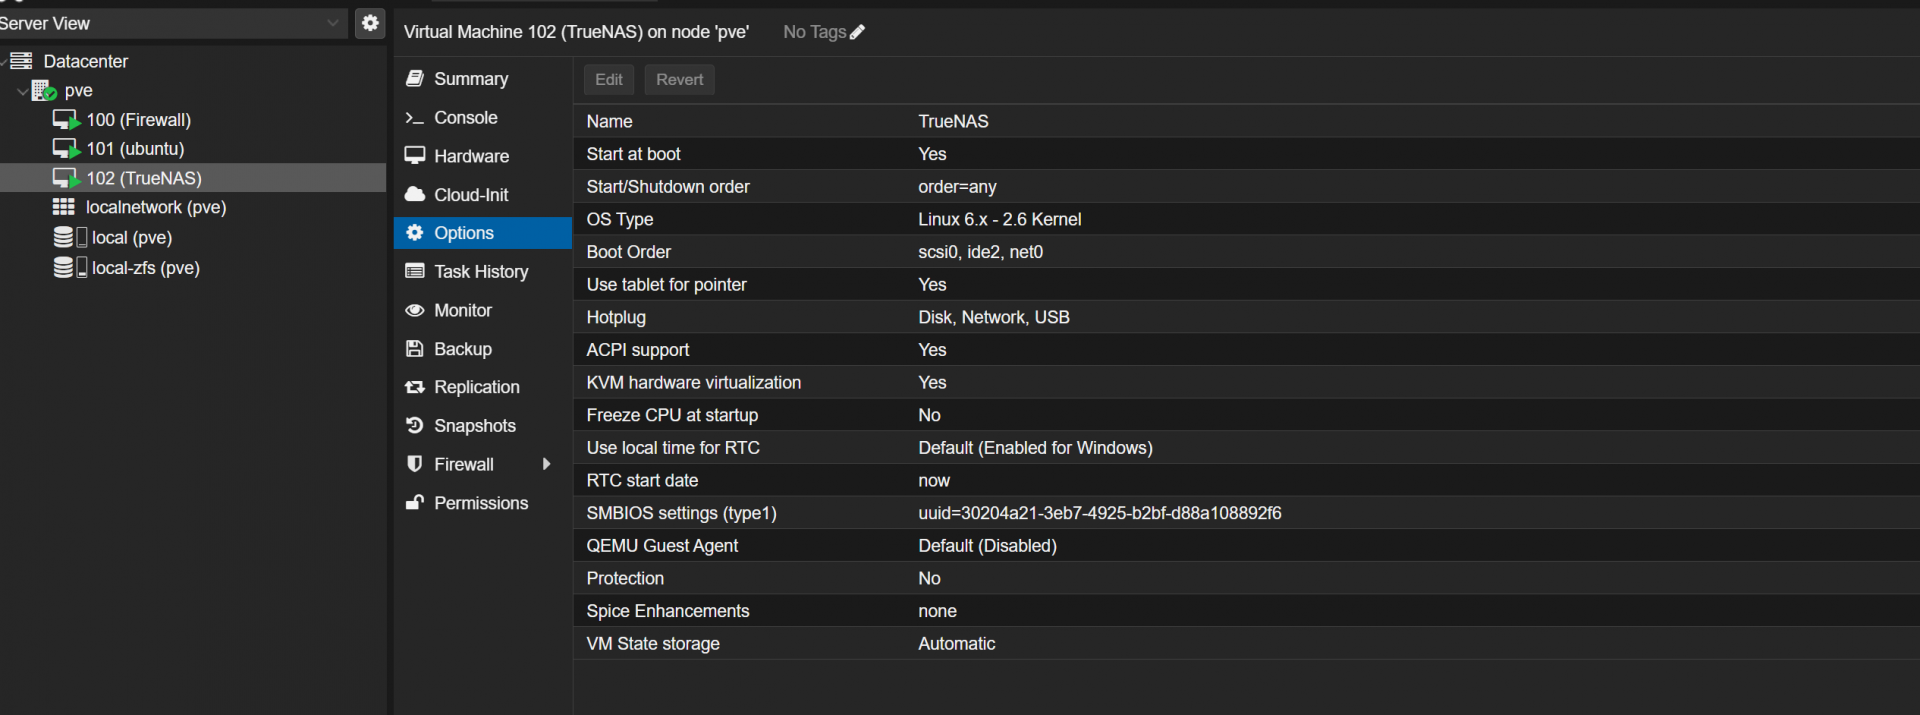Select the Use tablet for pointer row
The image size is (1920, 715).
pos(1248,285)
